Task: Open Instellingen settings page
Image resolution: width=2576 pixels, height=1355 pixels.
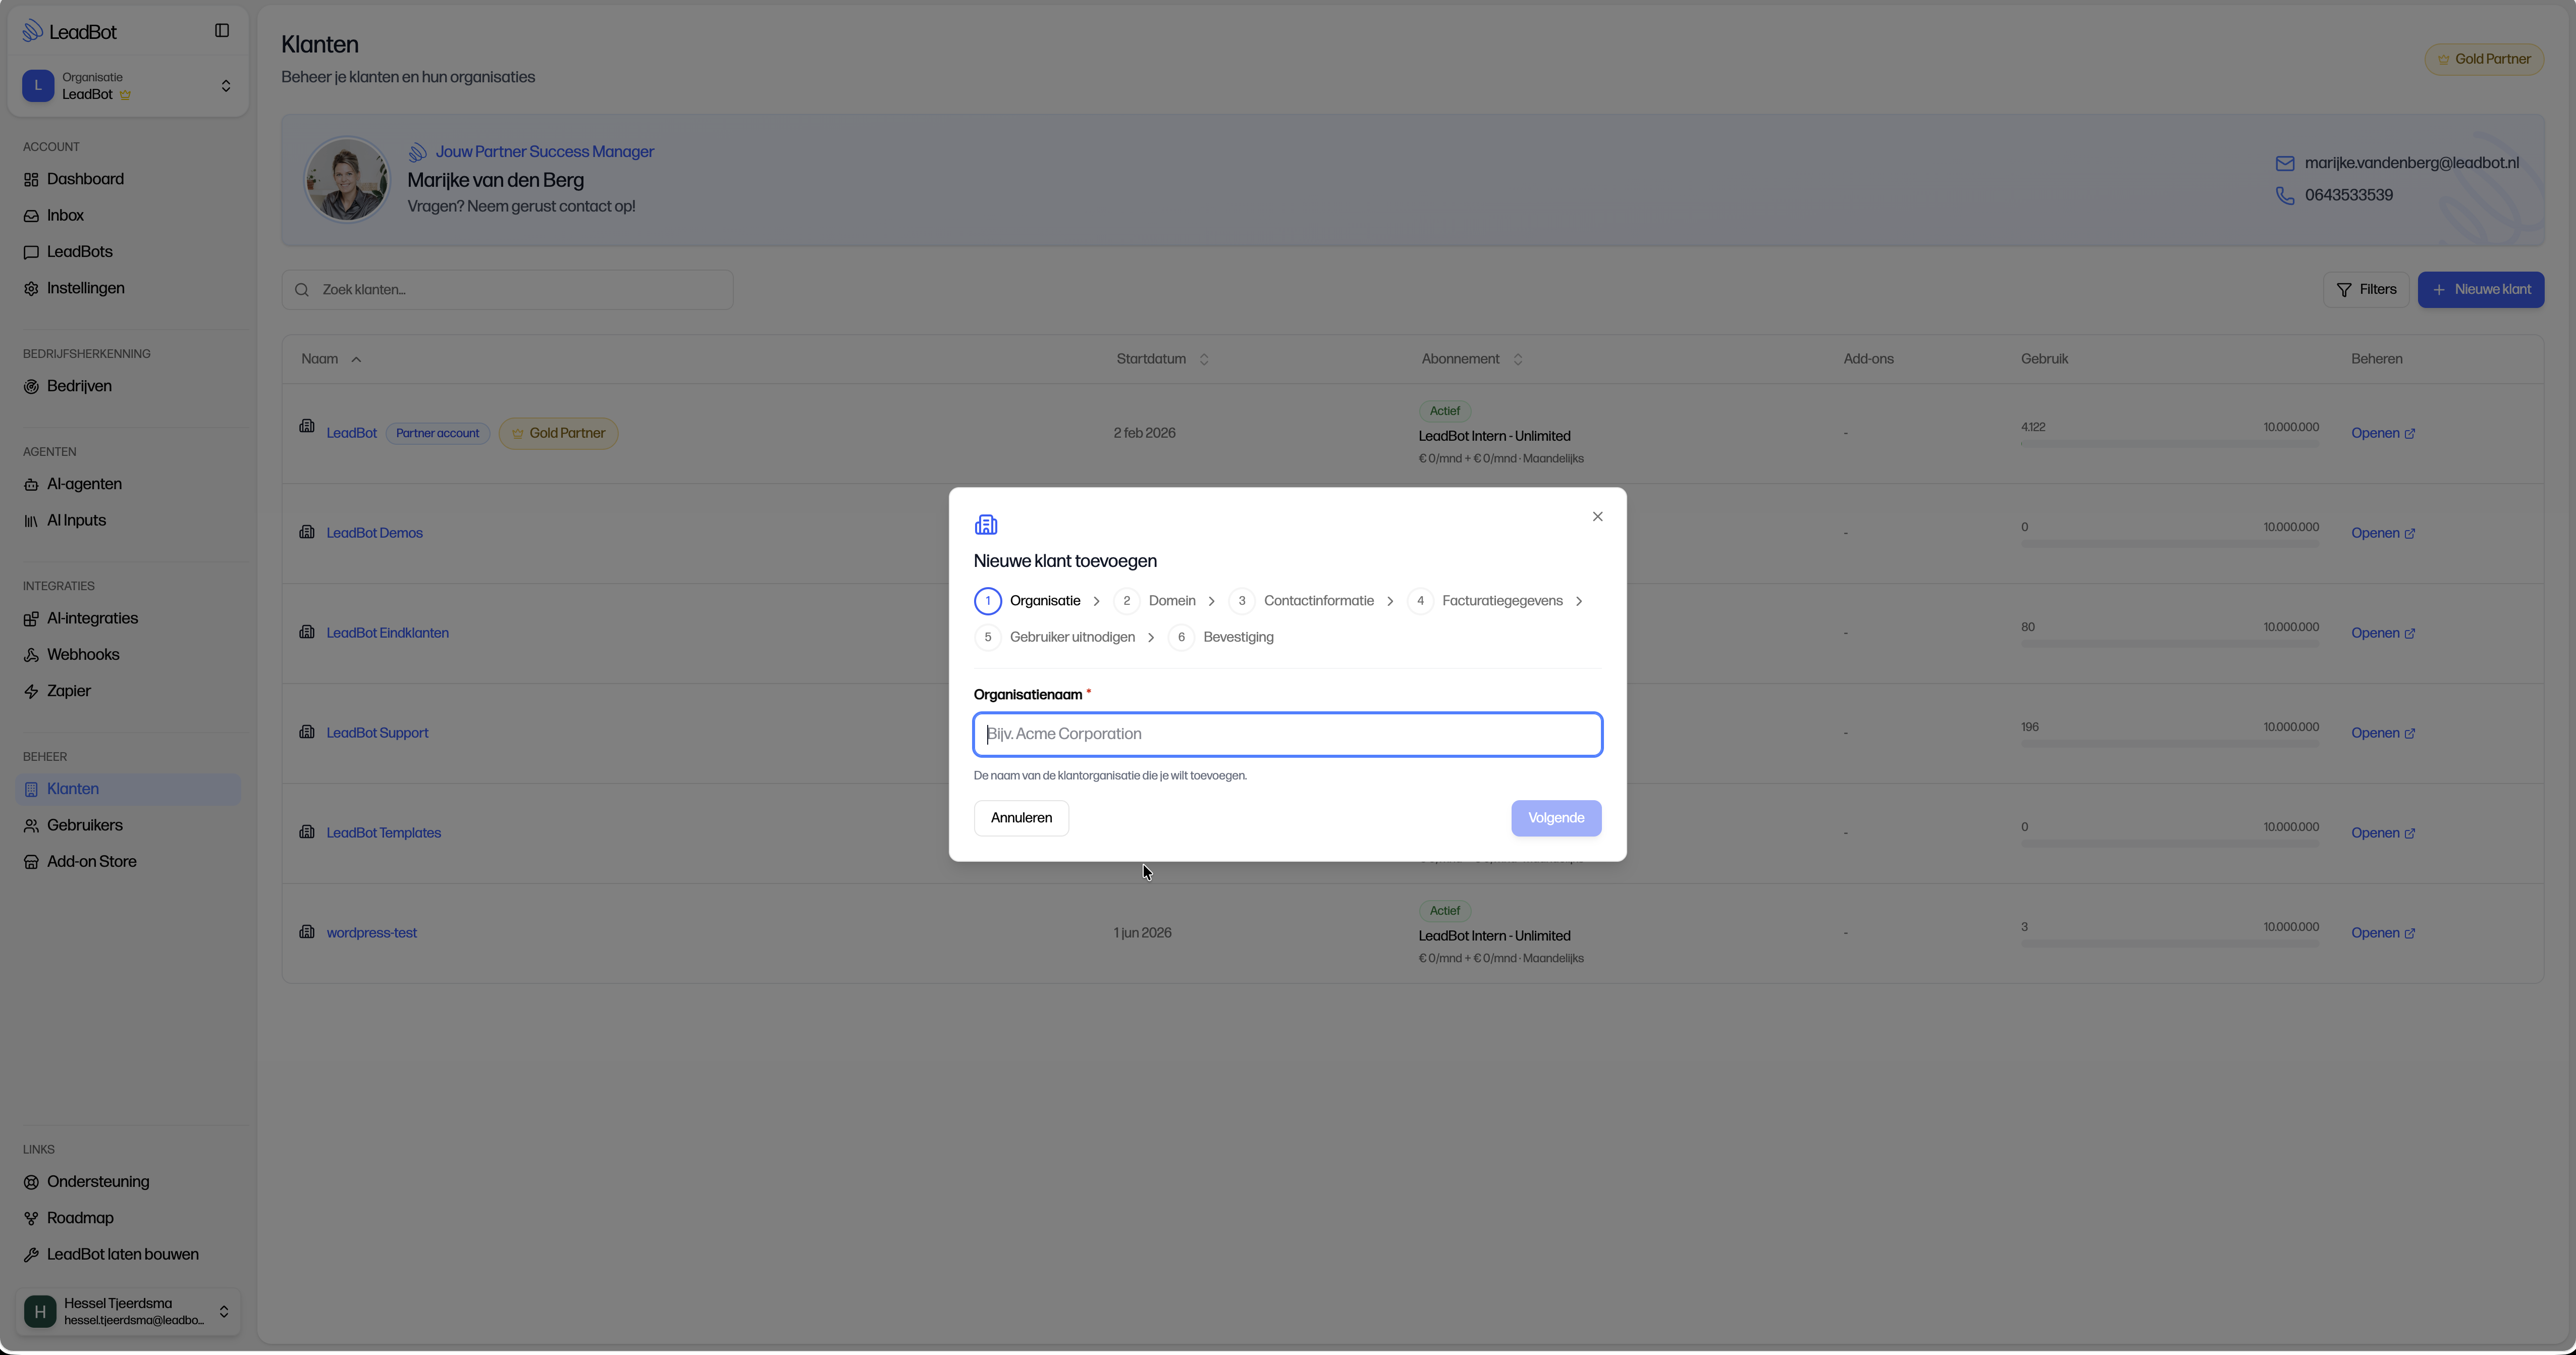Action: tap(85, 288)
